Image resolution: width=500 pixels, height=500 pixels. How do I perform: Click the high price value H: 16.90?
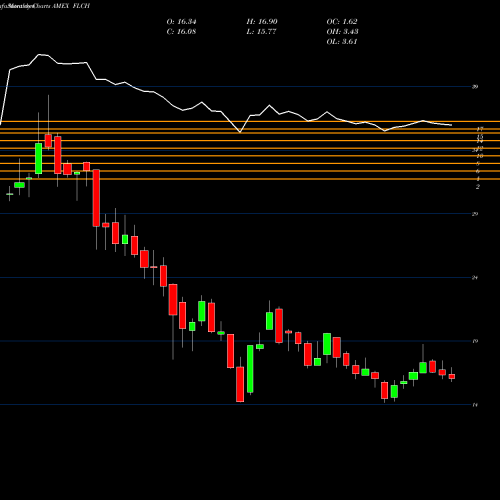[262, 22]
